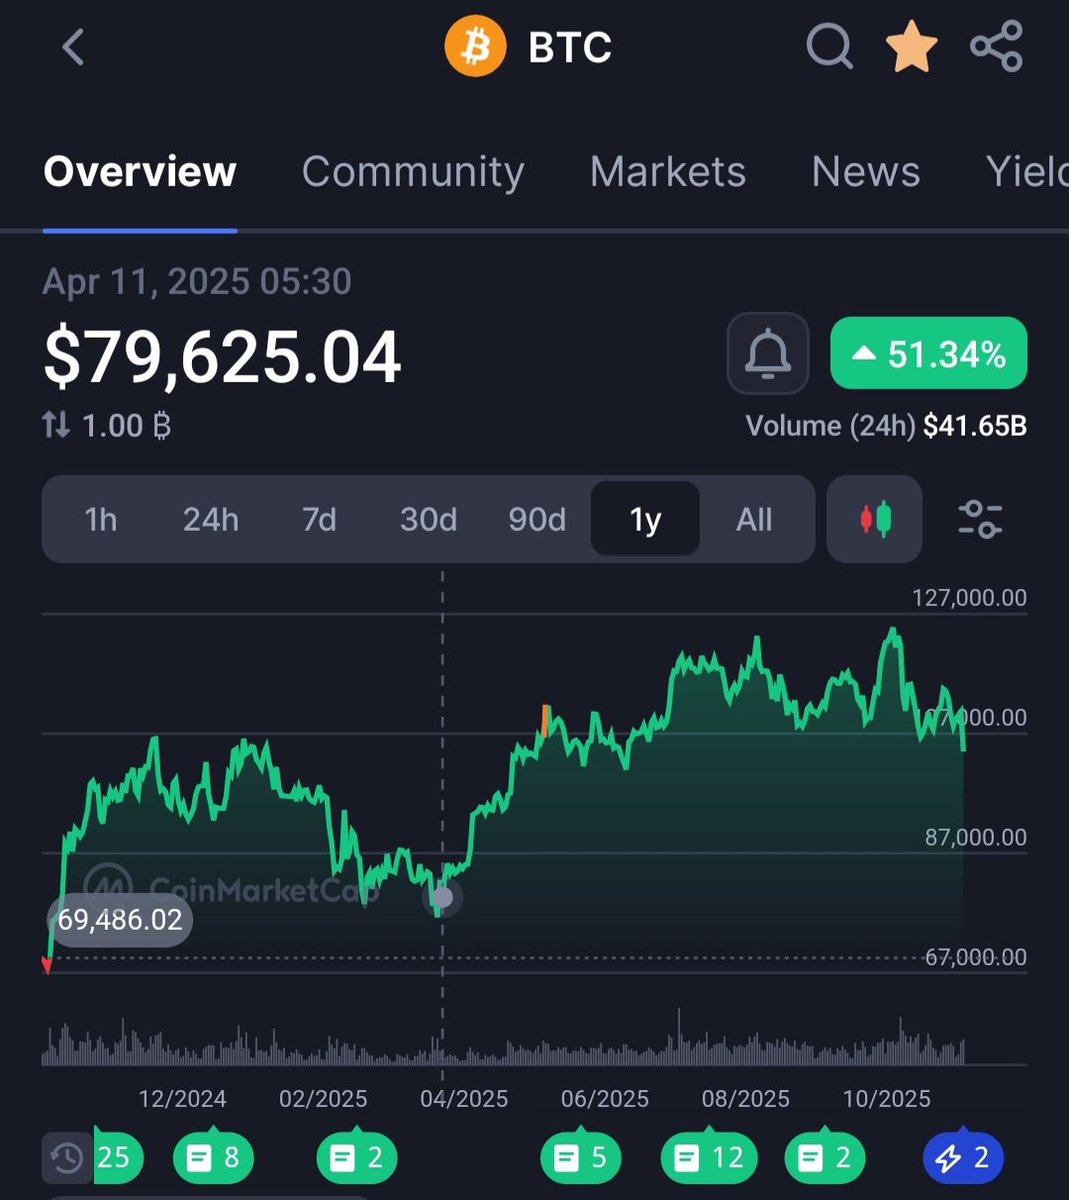Set a price alert with bell icon
The height and width of the screenshot is (1200, 1069).
click(x=768, y=353)
